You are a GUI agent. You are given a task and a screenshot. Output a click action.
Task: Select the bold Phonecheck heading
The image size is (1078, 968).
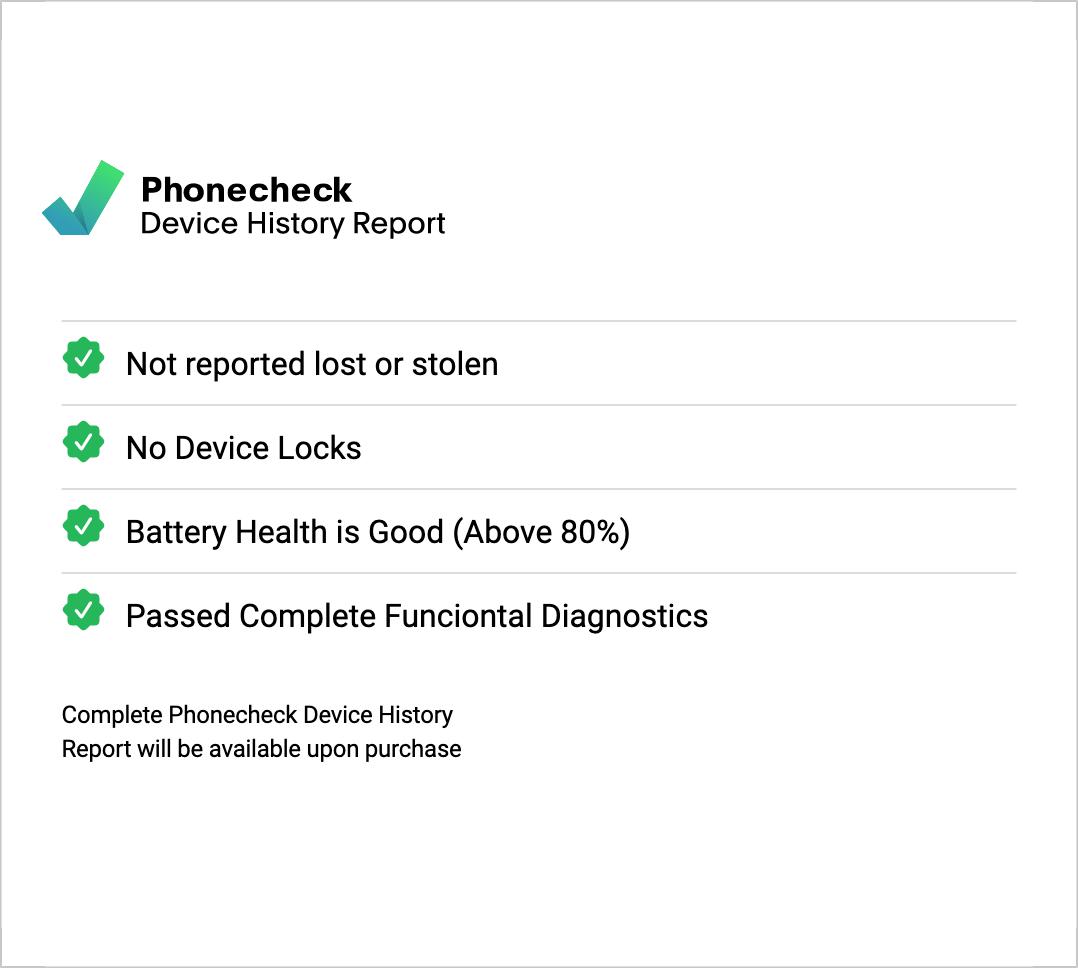pos(246,189)
